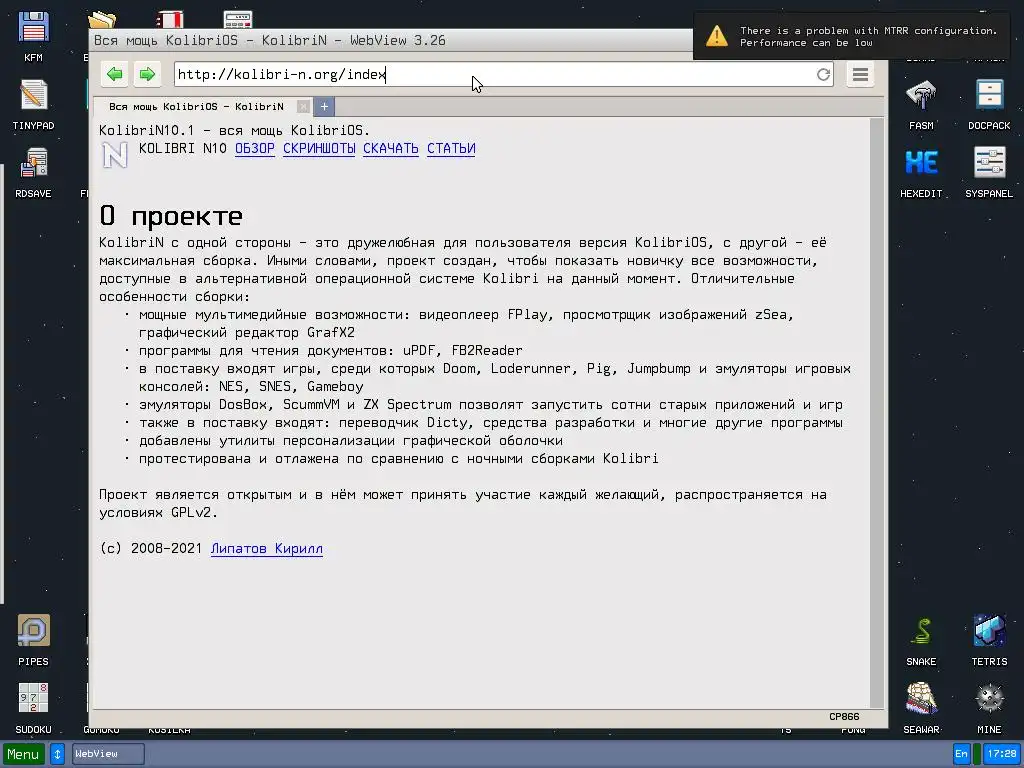The width and height of the screenshot is (1024, 768).
Task: Open the WebView hamburger menu
Action: click(860, 74)
